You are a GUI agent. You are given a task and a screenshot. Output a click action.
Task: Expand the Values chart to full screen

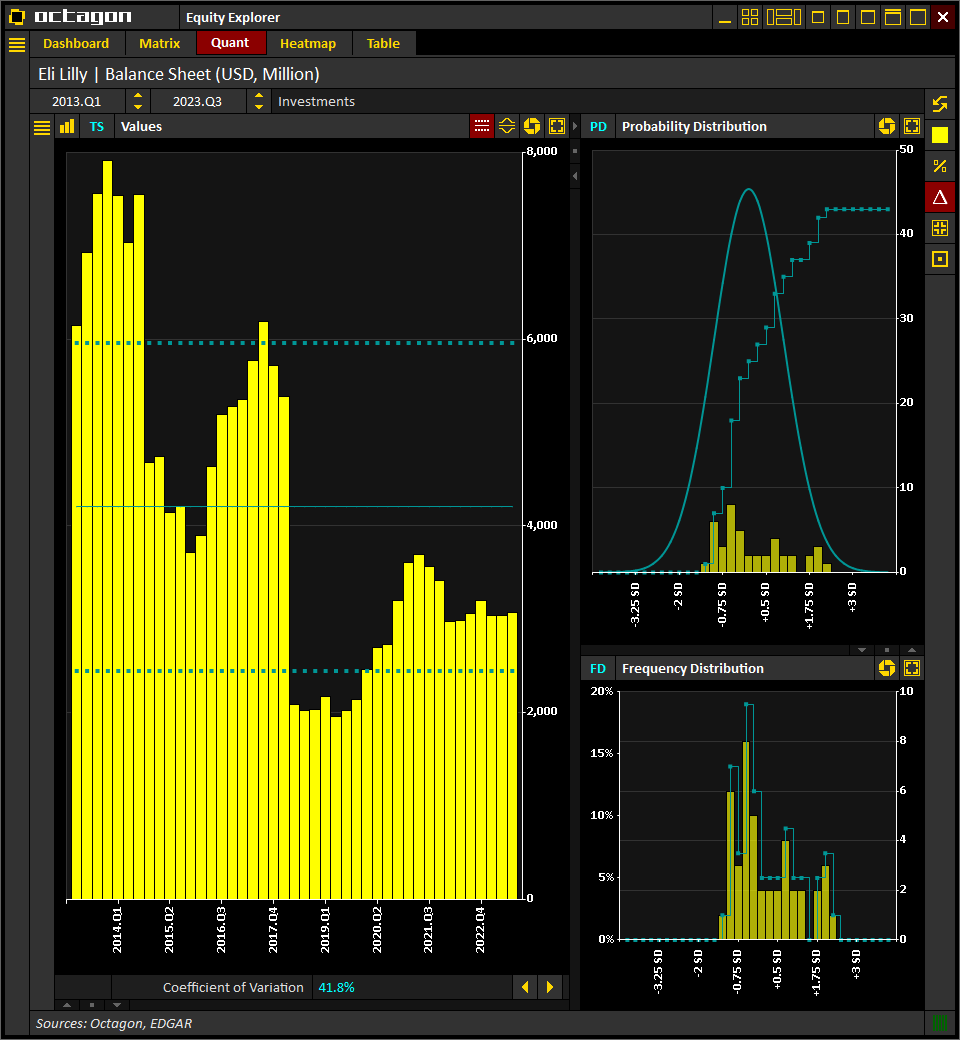click(557, 126)
